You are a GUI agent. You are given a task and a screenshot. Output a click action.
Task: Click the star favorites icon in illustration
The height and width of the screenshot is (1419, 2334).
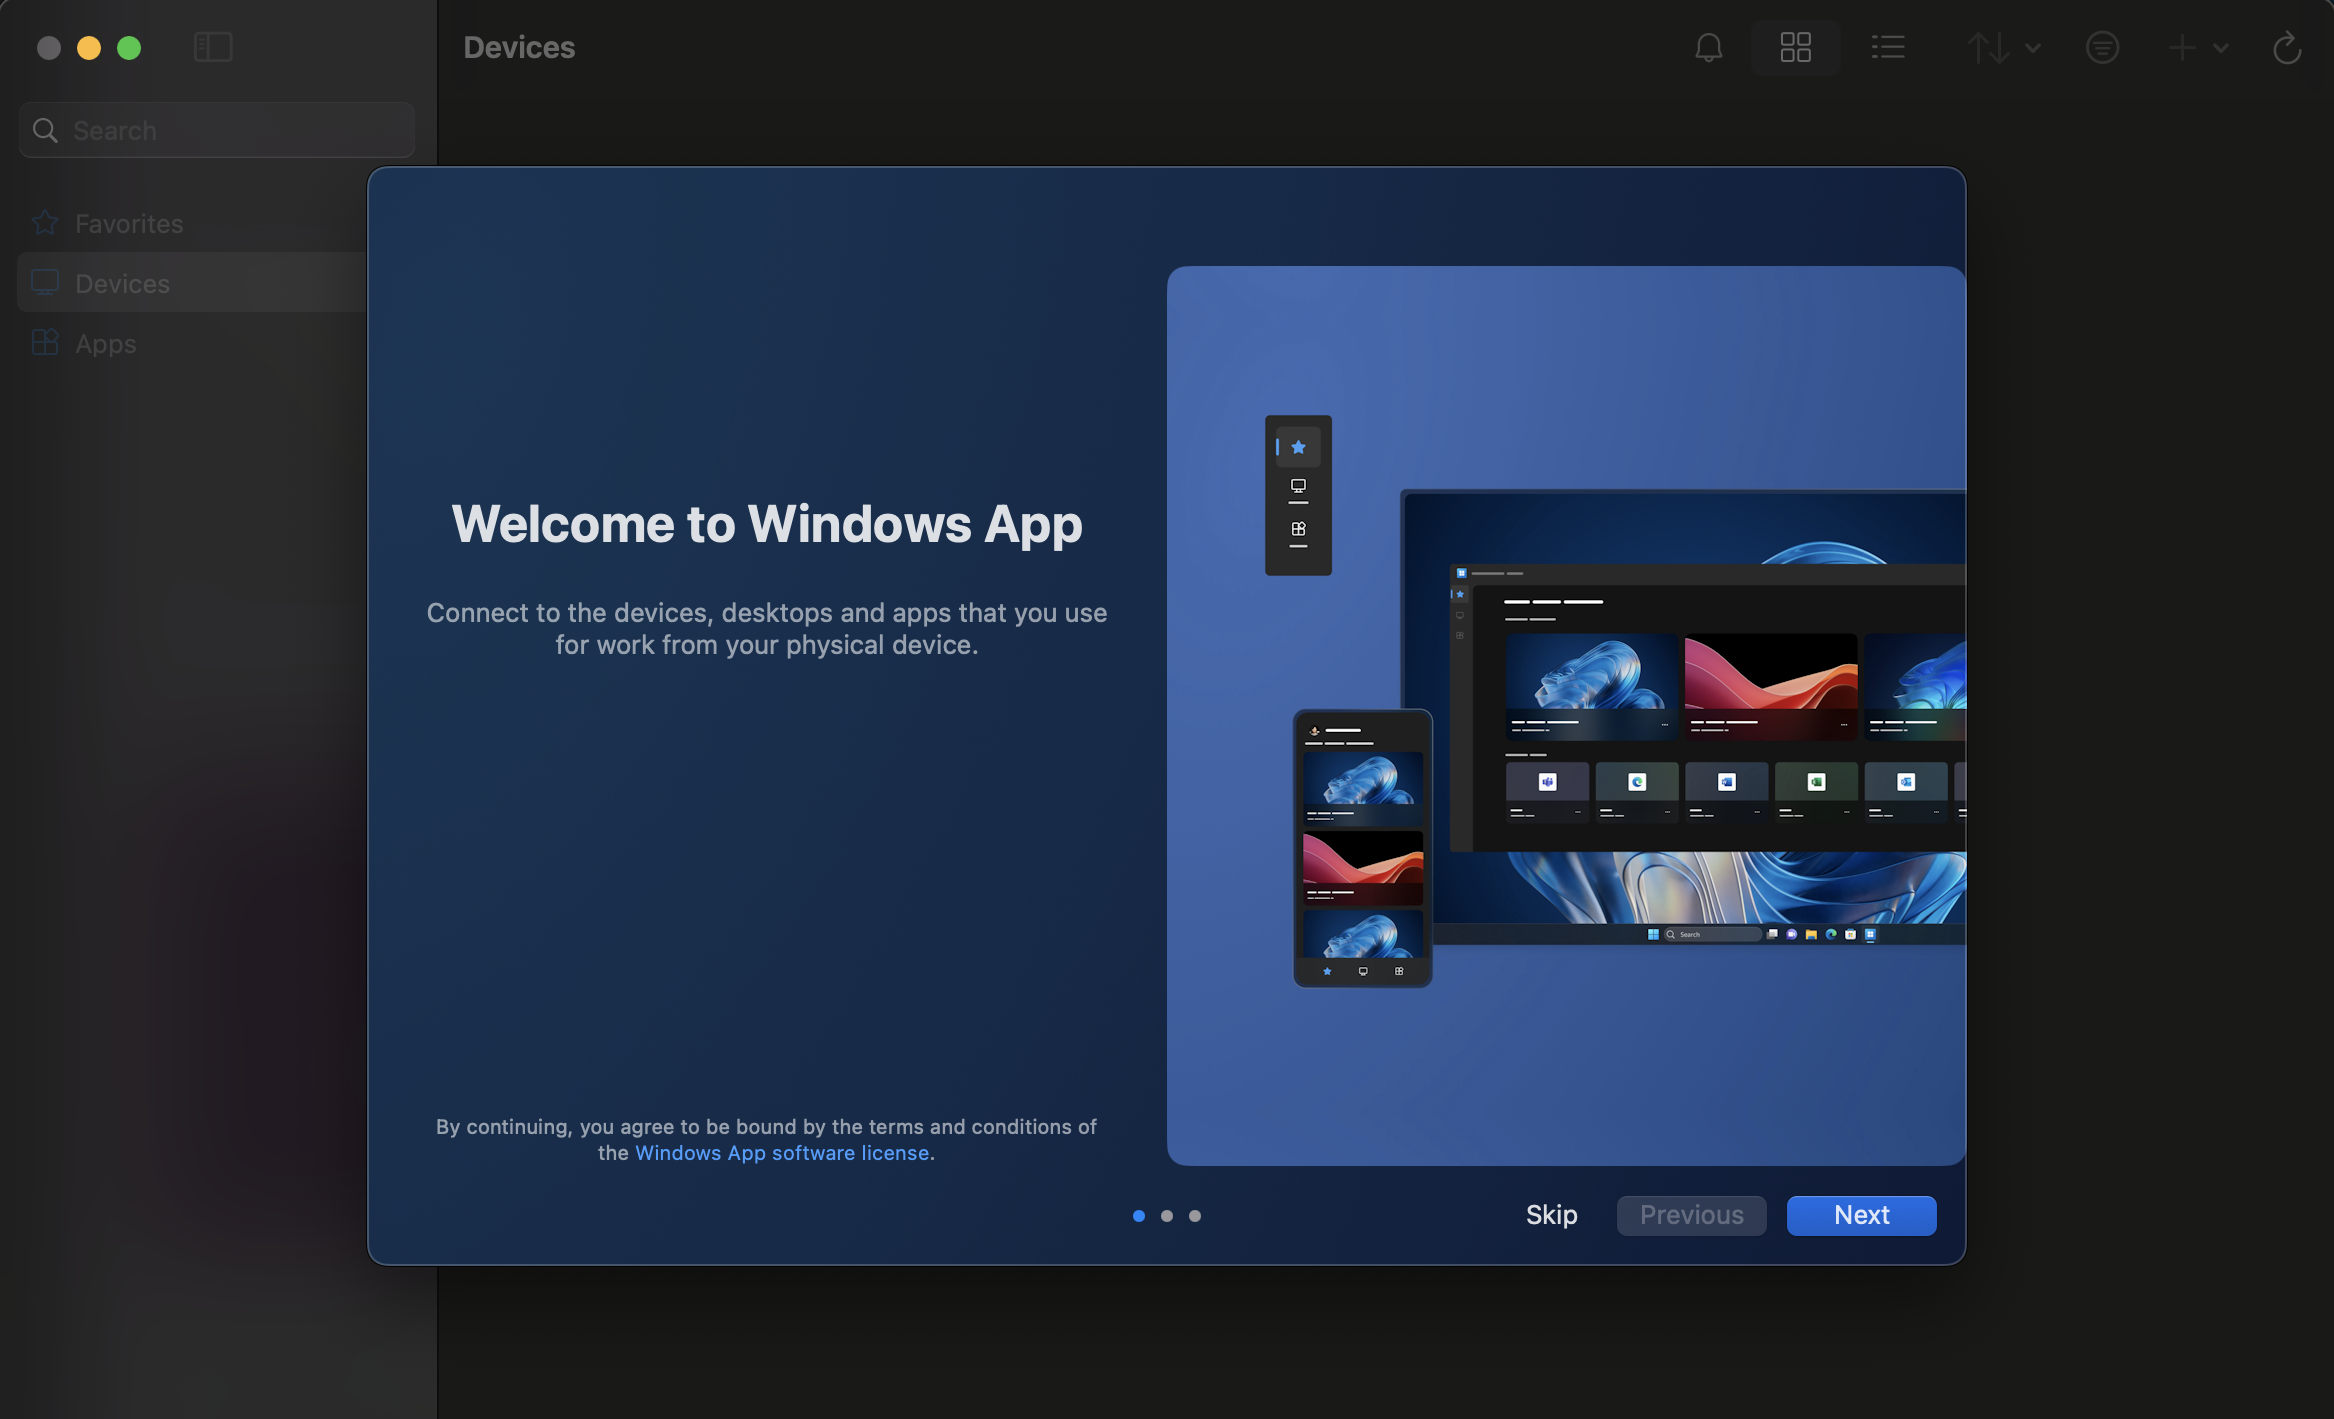tap(1298, 447)
